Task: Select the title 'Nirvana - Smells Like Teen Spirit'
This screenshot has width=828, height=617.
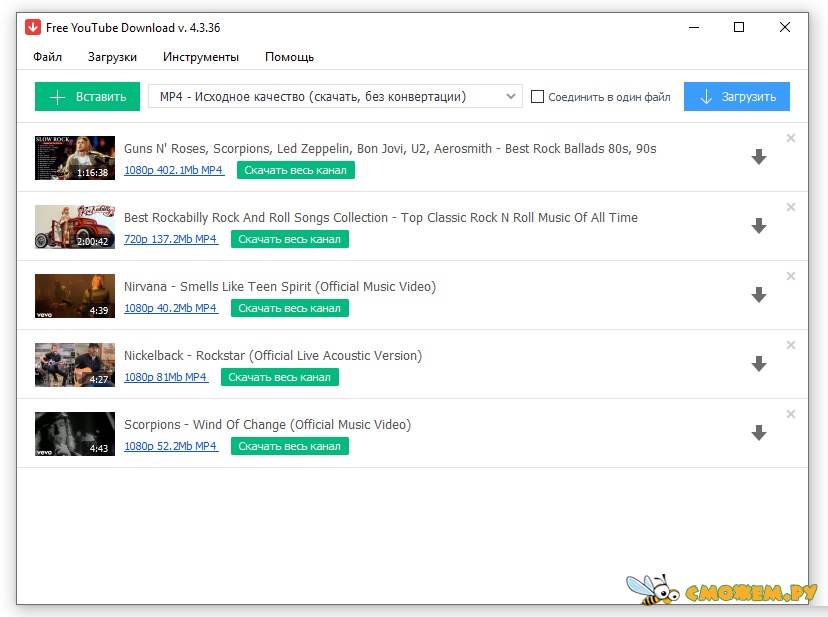Action: click(280, 286)
